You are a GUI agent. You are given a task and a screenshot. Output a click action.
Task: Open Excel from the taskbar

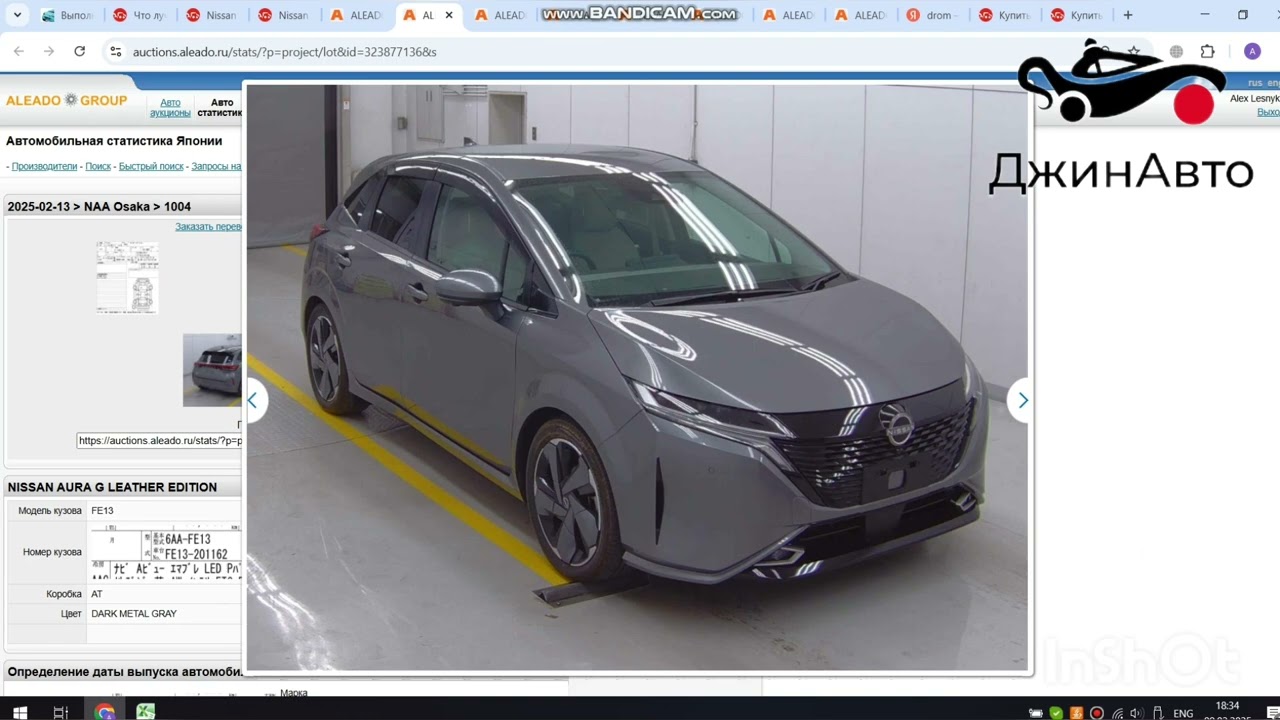[x=146, y=712]
